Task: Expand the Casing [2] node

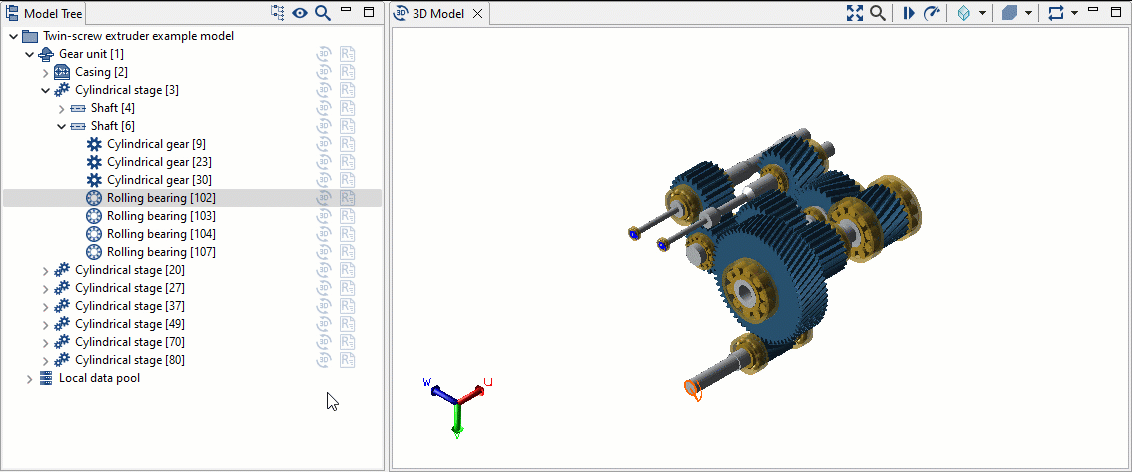Action: pyautogui.click(x=45, y=72)
